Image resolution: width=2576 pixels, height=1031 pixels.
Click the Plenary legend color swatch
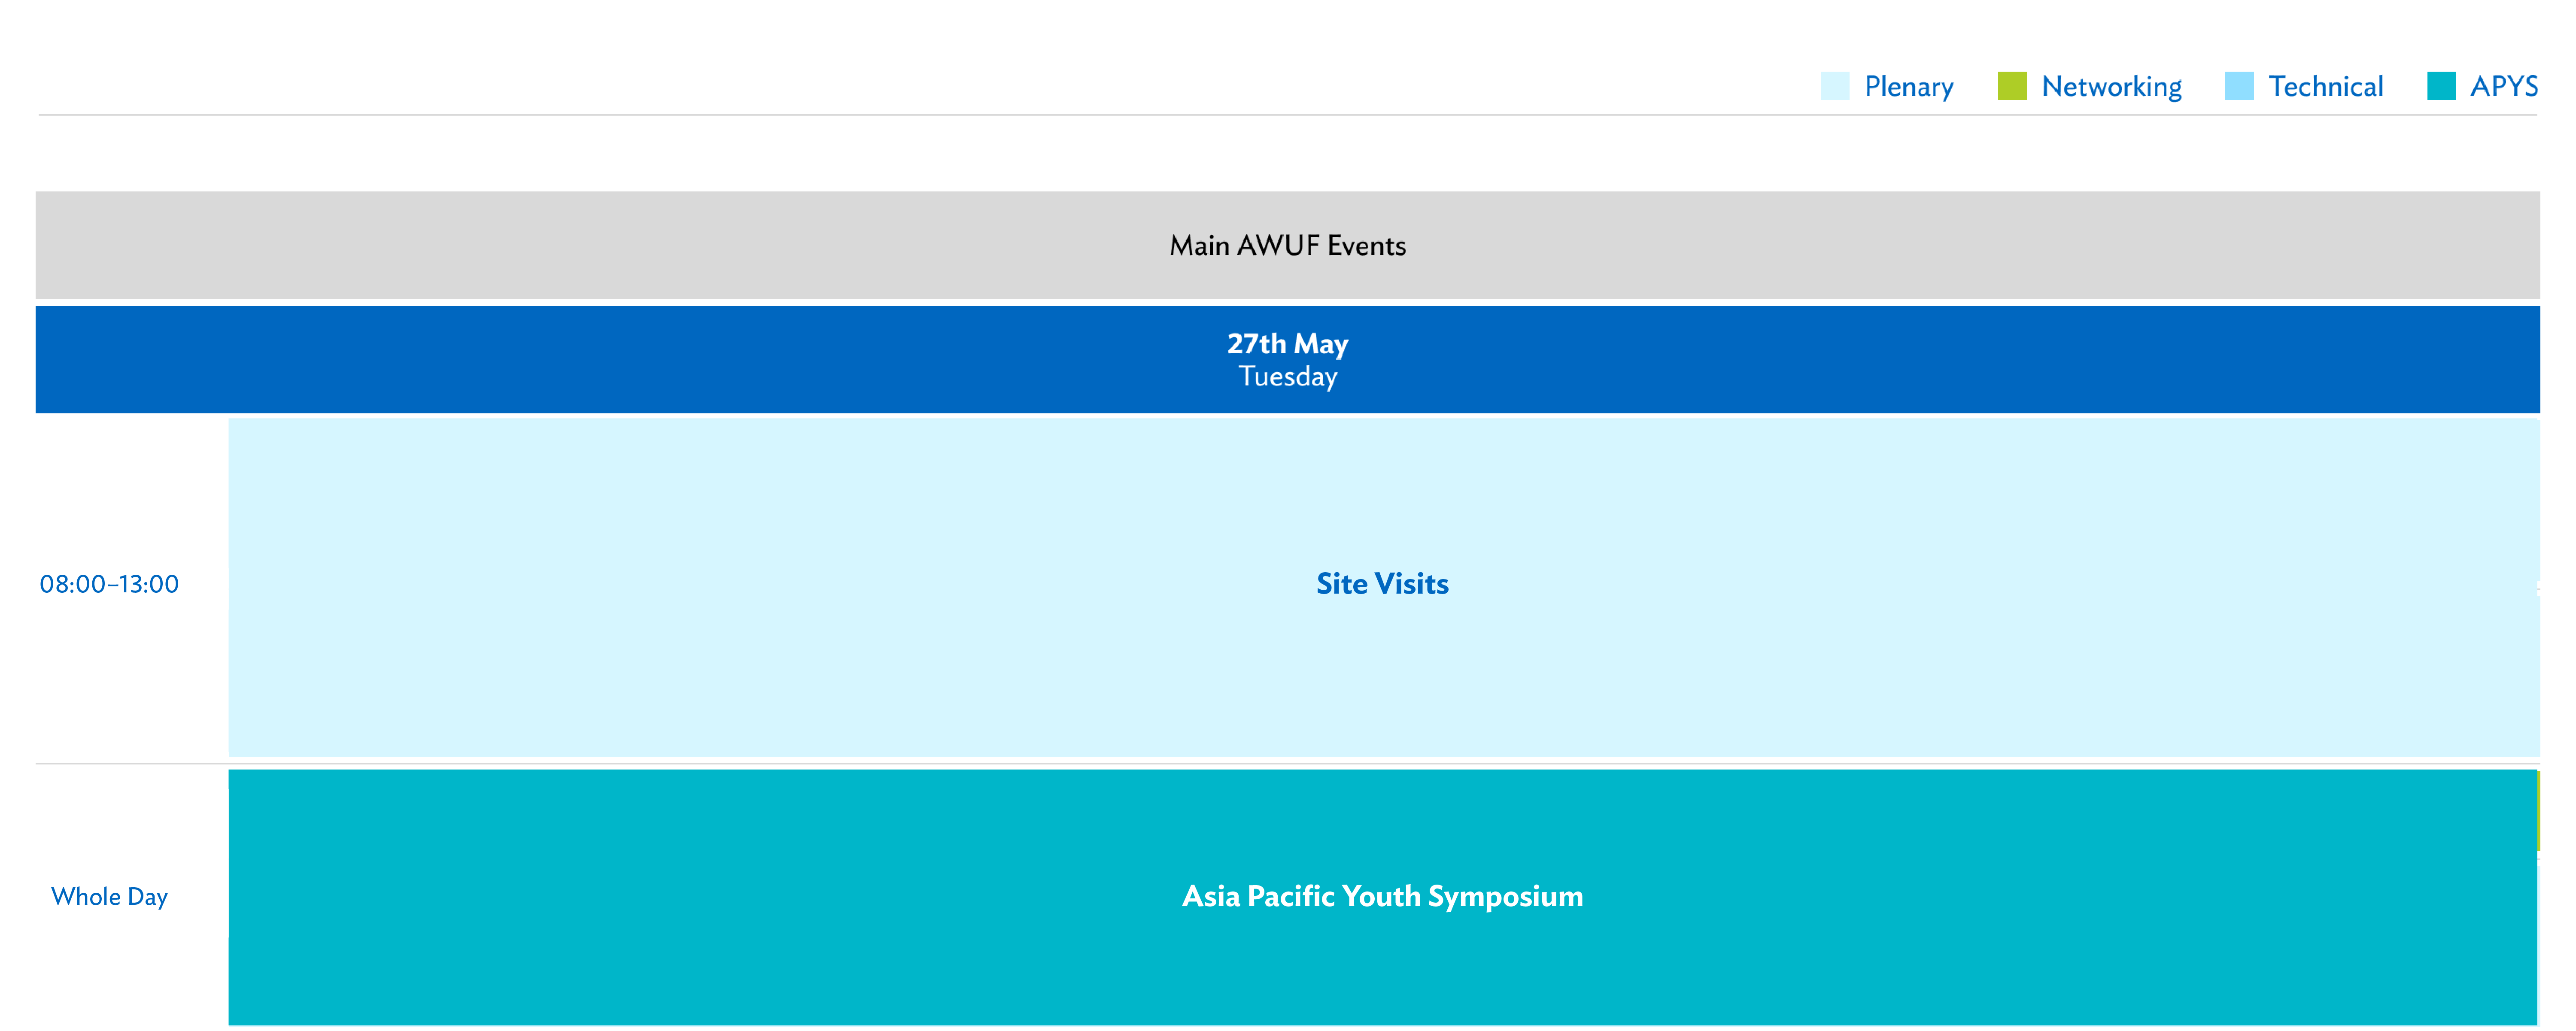coord(1835,86)
